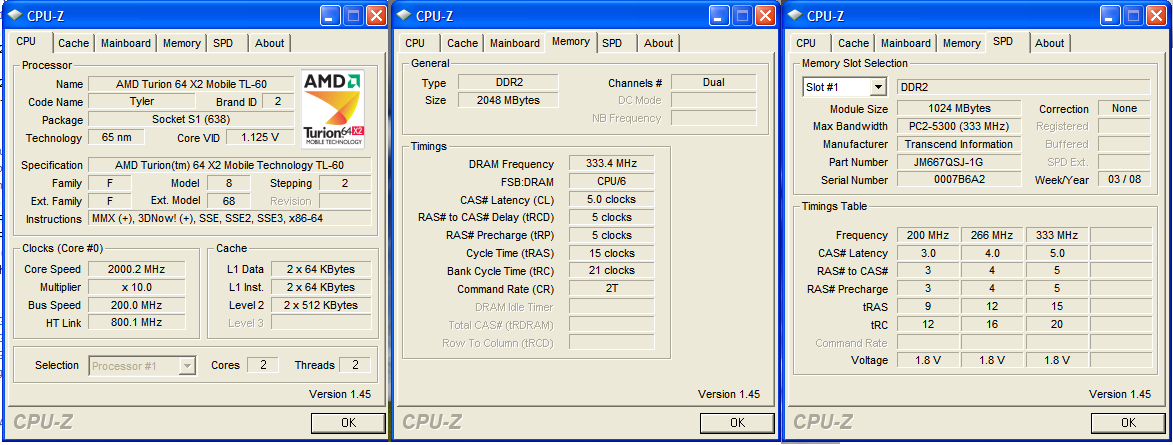Image resolution: width=1173 pixels, height=445 pixels.
Task: Click the memory Size value 2048 MBytes
Action: click(508, 100)
